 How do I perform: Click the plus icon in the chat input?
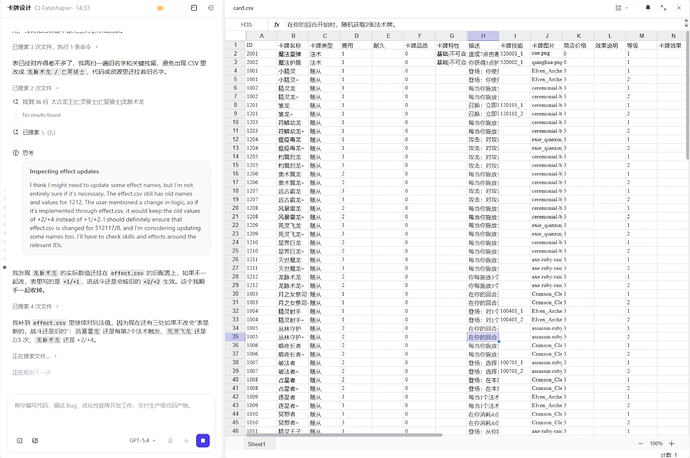(186, 440)
